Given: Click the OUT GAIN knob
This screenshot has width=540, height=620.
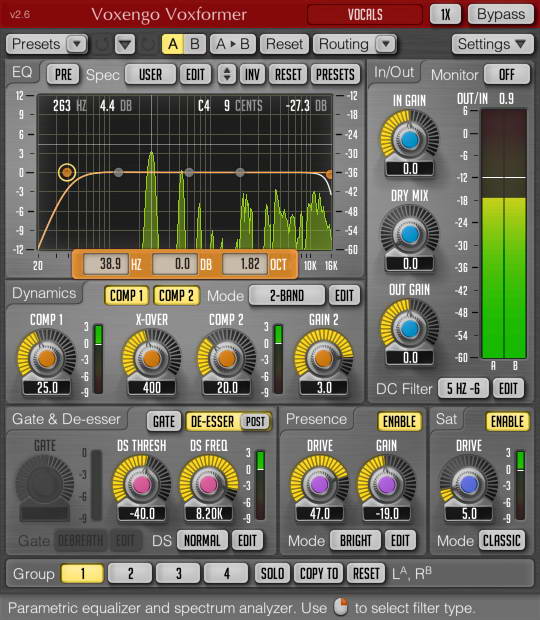Looking at the screenshot, I should tap(410, 328).
